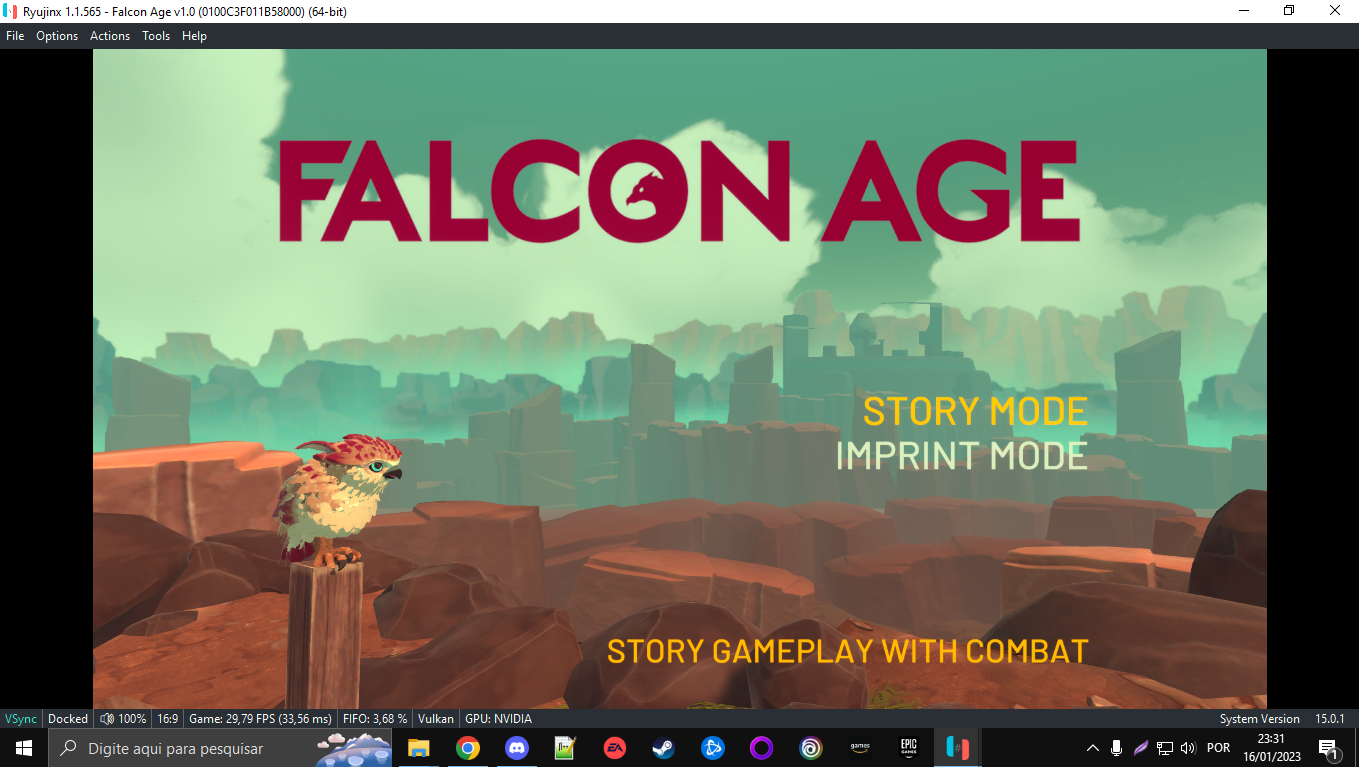Open the Actions menu

pos(110,36)
